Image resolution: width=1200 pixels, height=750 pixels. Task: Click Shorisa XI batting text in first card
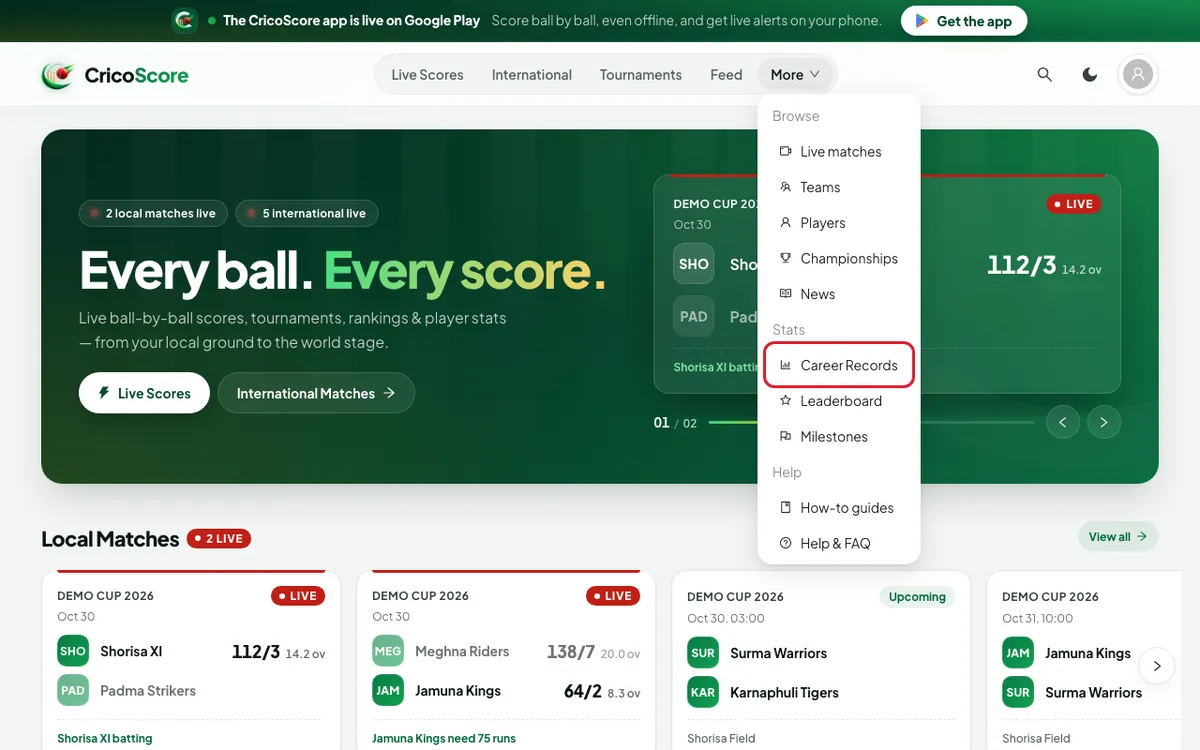(105, 738)
